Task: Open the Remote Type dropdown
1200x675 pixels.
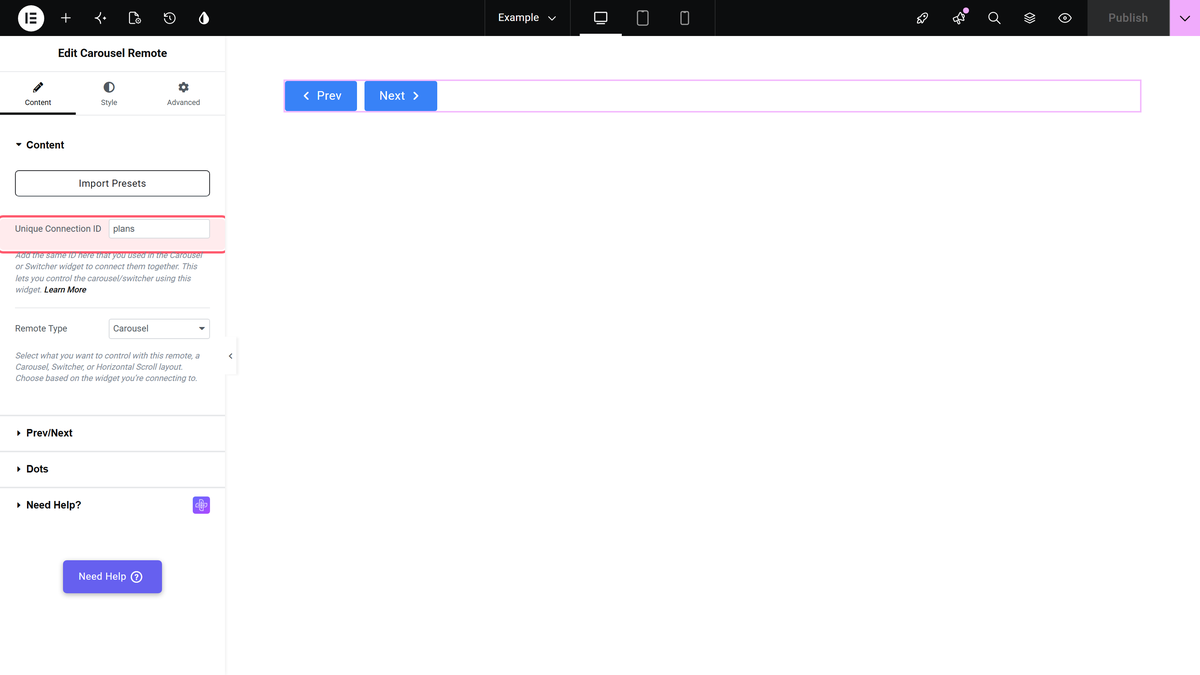Action: (x=159, y=328)
